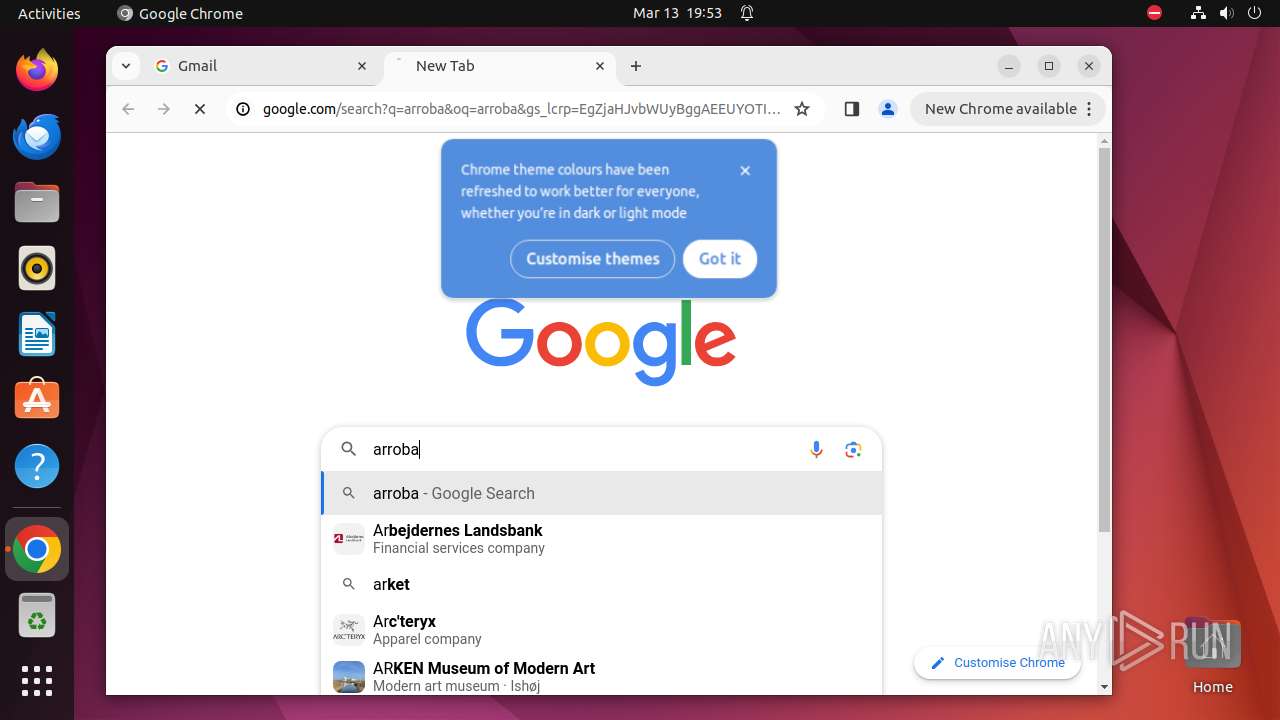Open the Google Chrome app menu in the top bar
This screenshot has width=1280, height=720.
coord(180,13)
